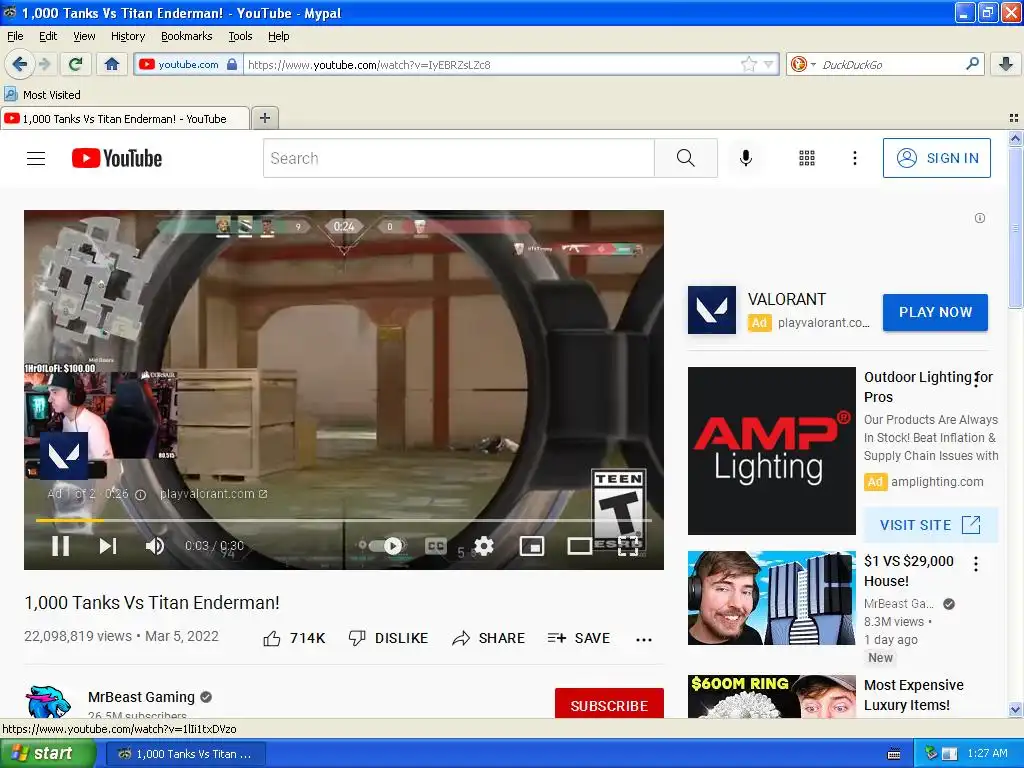Click the VISIT SITE button
This screenshot has width=1024, height=768.
pyautogui.click(x=931, y=524)
